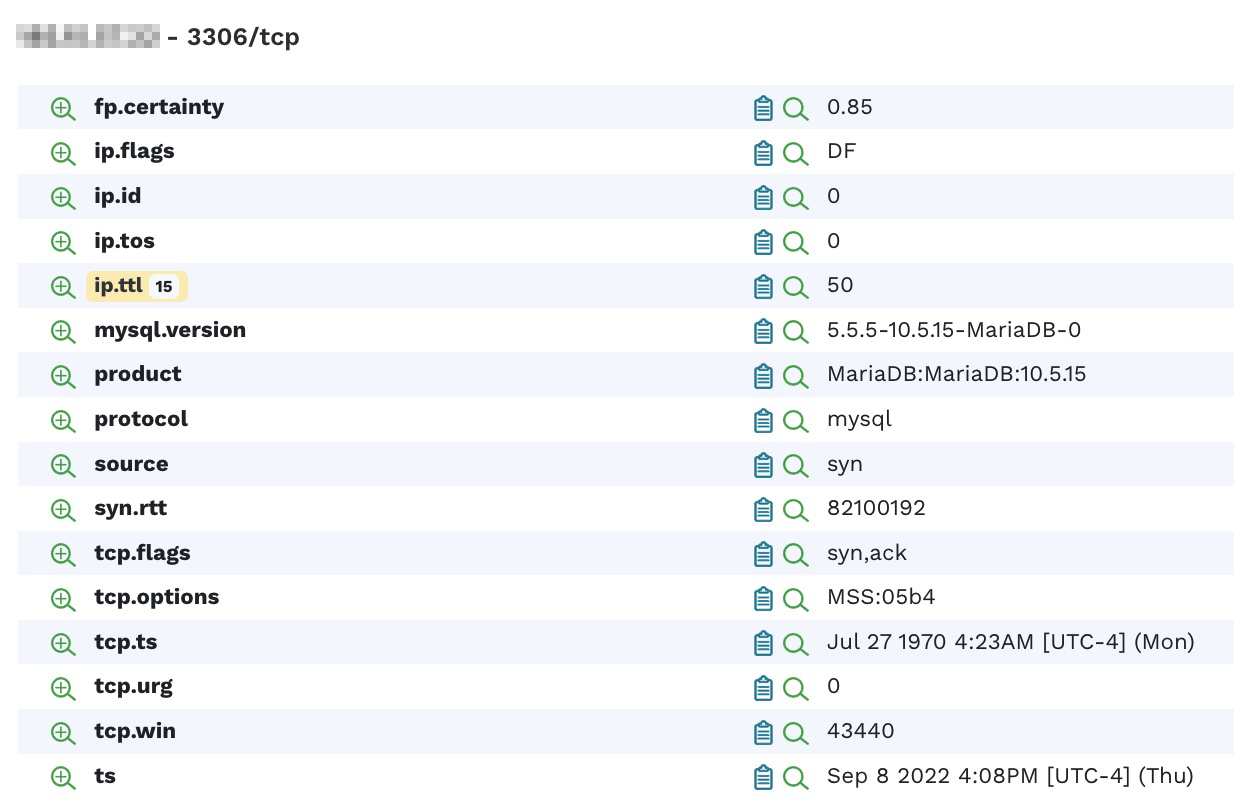This screenshot has width=1234, height=810.
Task: Click the 15 badge beside ip.ttl
Action: click(163, 286)
